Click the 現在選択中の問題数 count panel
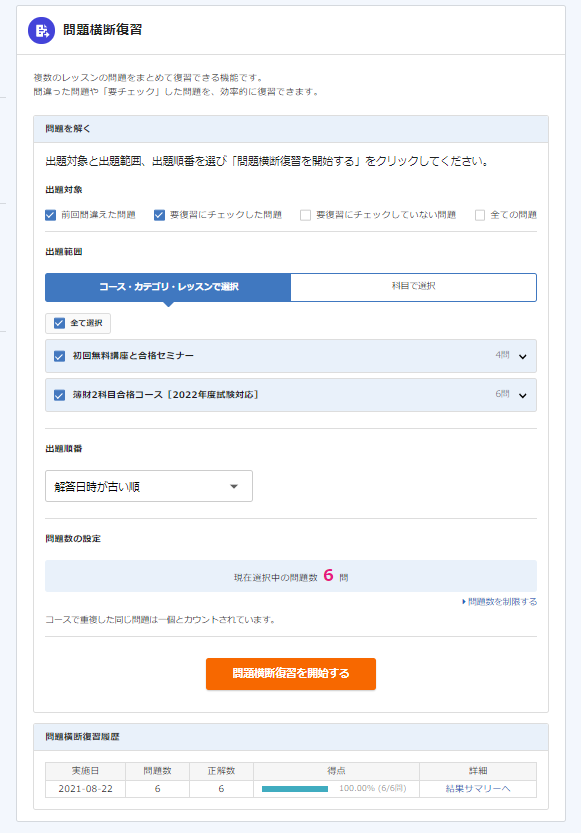This screenshot has width=581, height=833. [291, 576]
